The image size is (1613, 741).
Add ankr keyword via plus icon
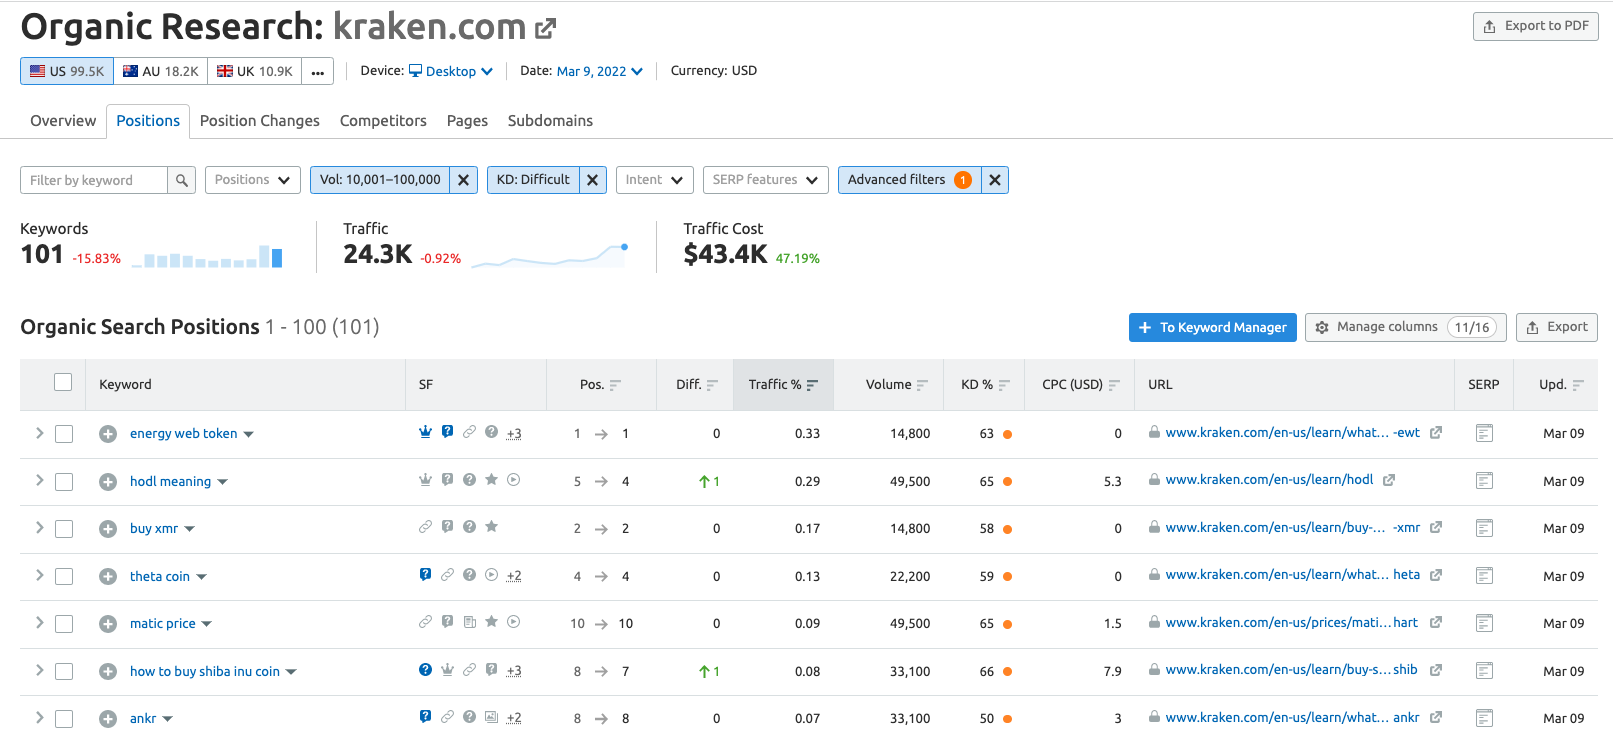[108, 719]
